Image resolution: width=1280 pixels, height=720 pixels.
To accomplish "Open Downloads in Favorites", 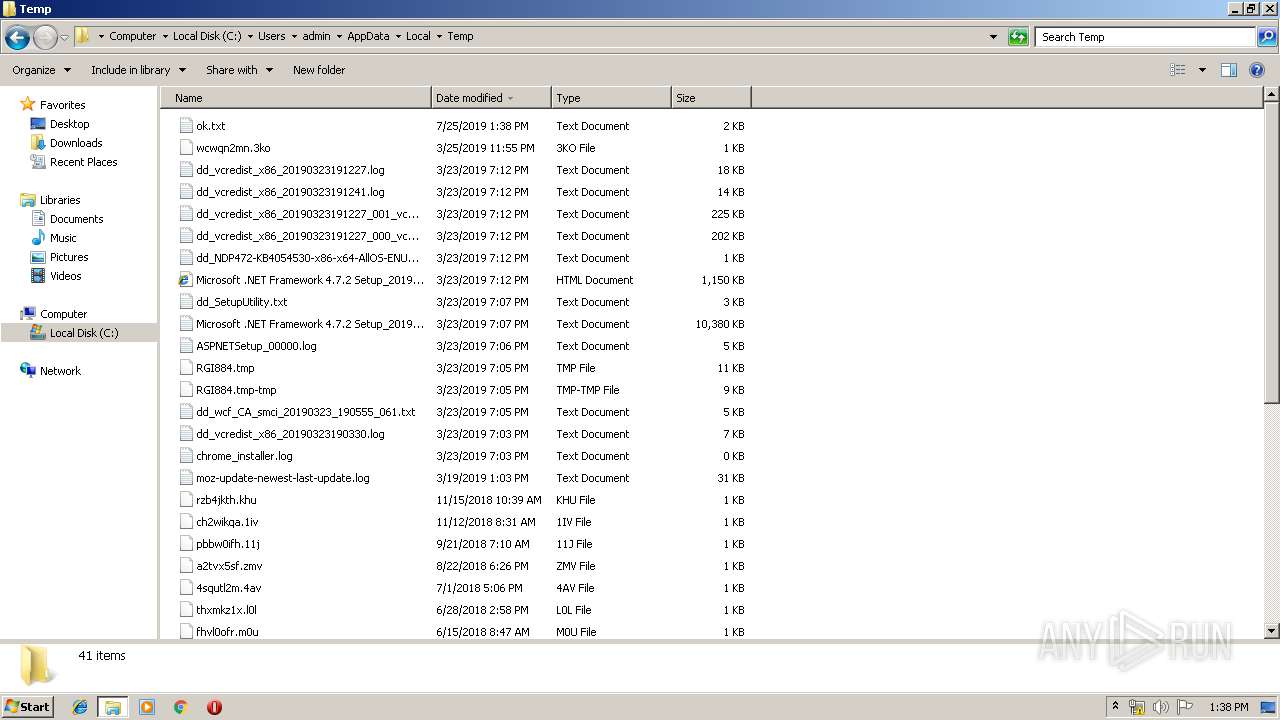I will click(x=76, y=143).
